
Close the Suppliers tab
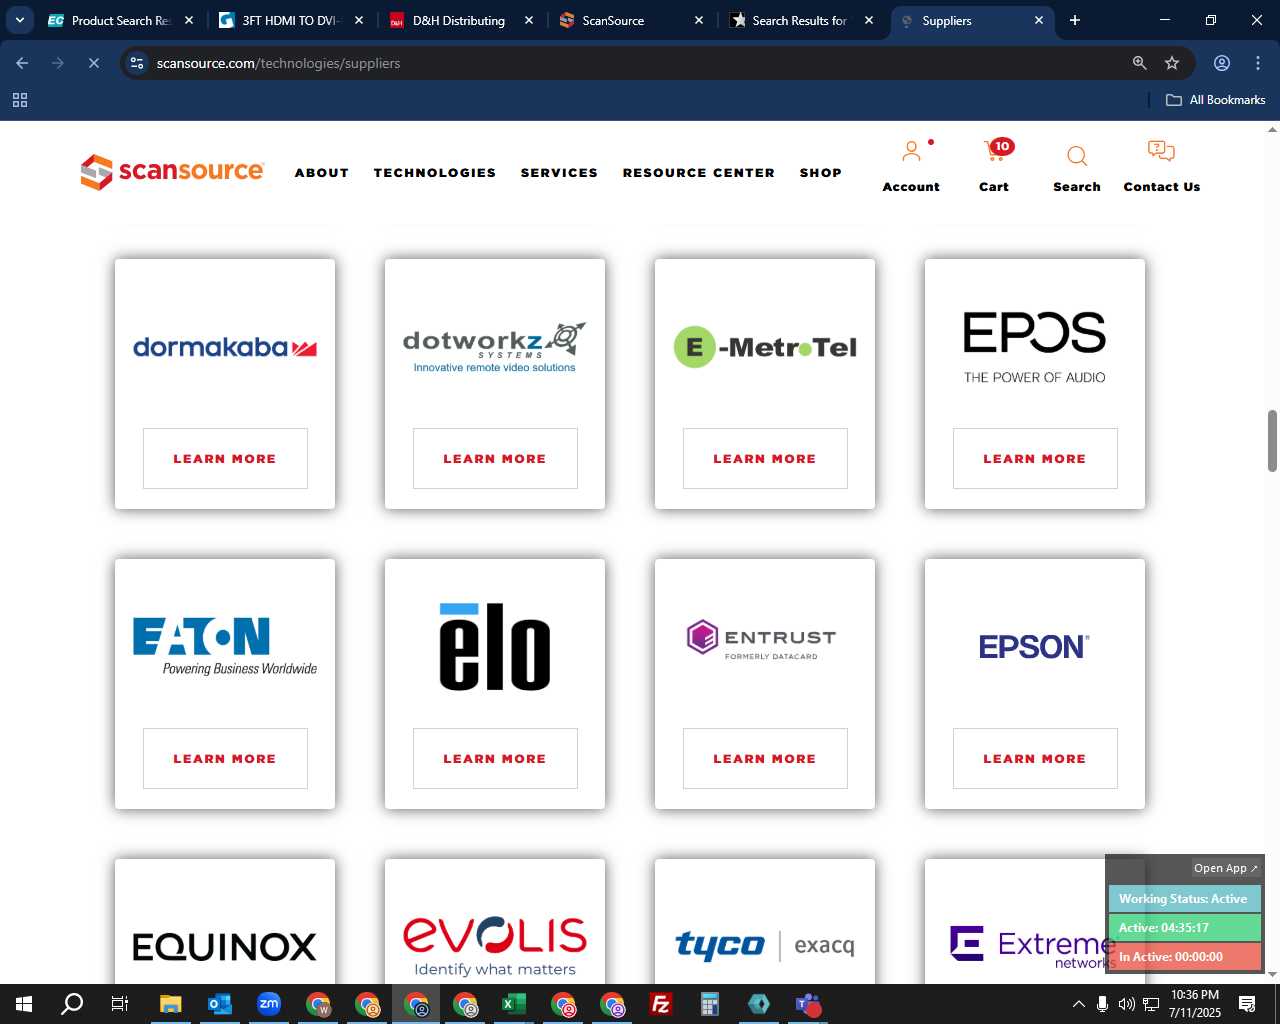tap(1039, 20)
